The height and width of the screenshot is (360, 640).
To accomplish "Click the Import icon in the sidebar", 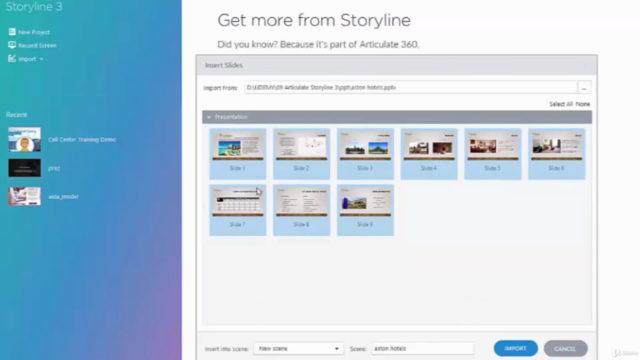I will (12, 59).
